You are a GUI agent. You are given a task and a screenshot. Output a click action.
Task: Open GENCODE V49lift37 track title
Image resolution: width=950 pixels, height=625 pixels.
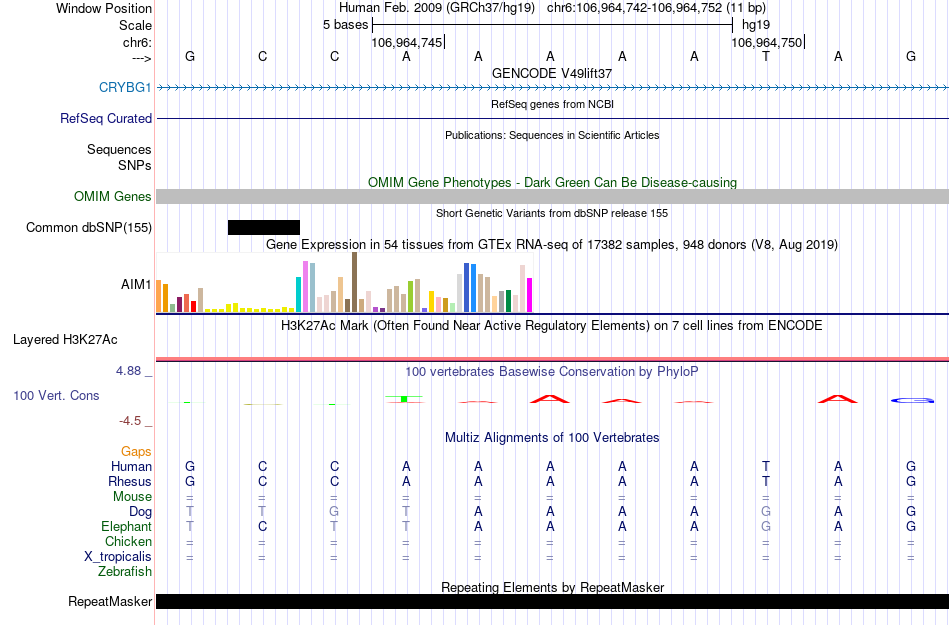coord(552,73)
